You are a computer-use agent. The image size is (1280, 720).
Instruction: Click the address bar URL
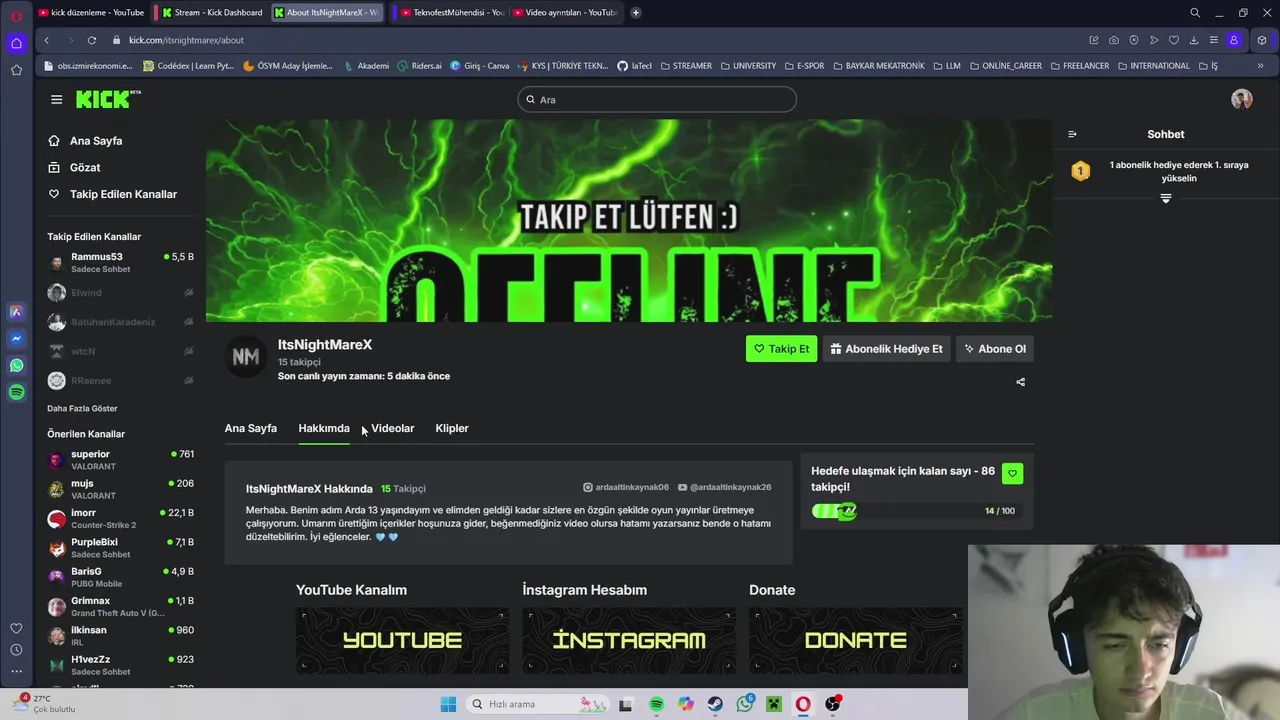pos(186,40)
